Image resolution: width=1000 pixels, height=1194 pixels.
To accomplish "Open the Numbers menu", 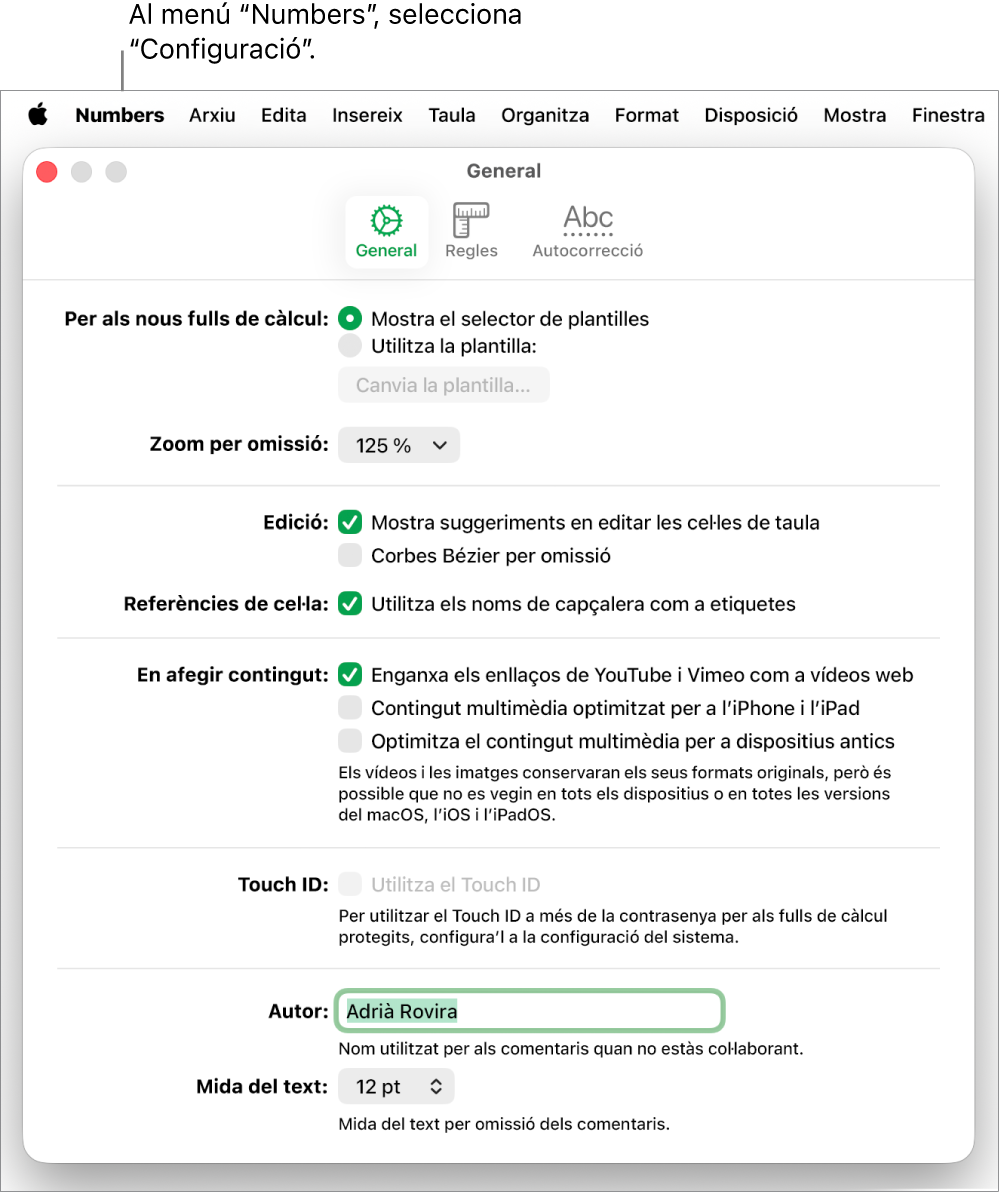I will [x=120, y=115].
